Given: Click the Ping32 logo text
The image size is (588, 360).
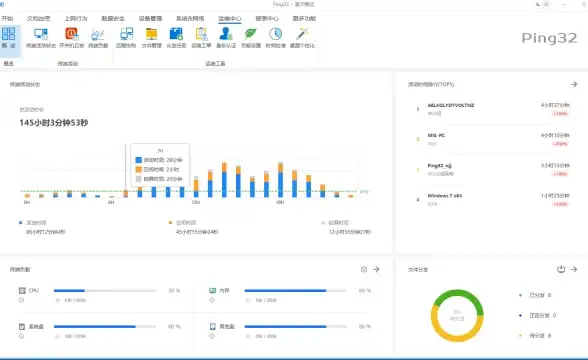Looking at the screenshot, I should [549, 38].
